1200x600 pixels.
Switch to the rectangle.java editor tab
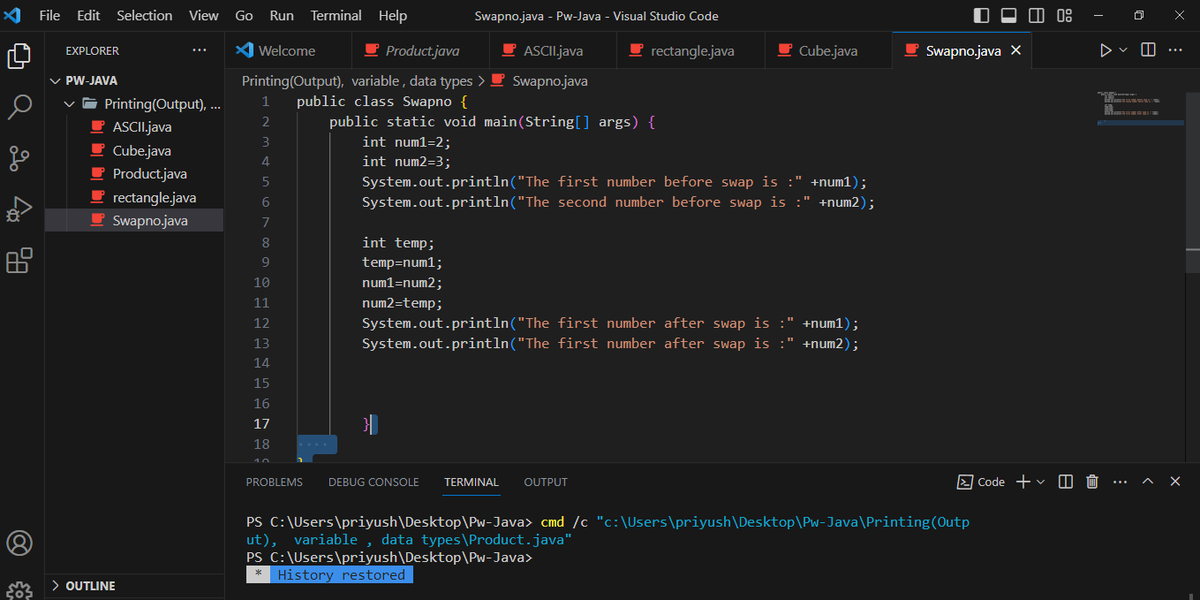[691, 51]
